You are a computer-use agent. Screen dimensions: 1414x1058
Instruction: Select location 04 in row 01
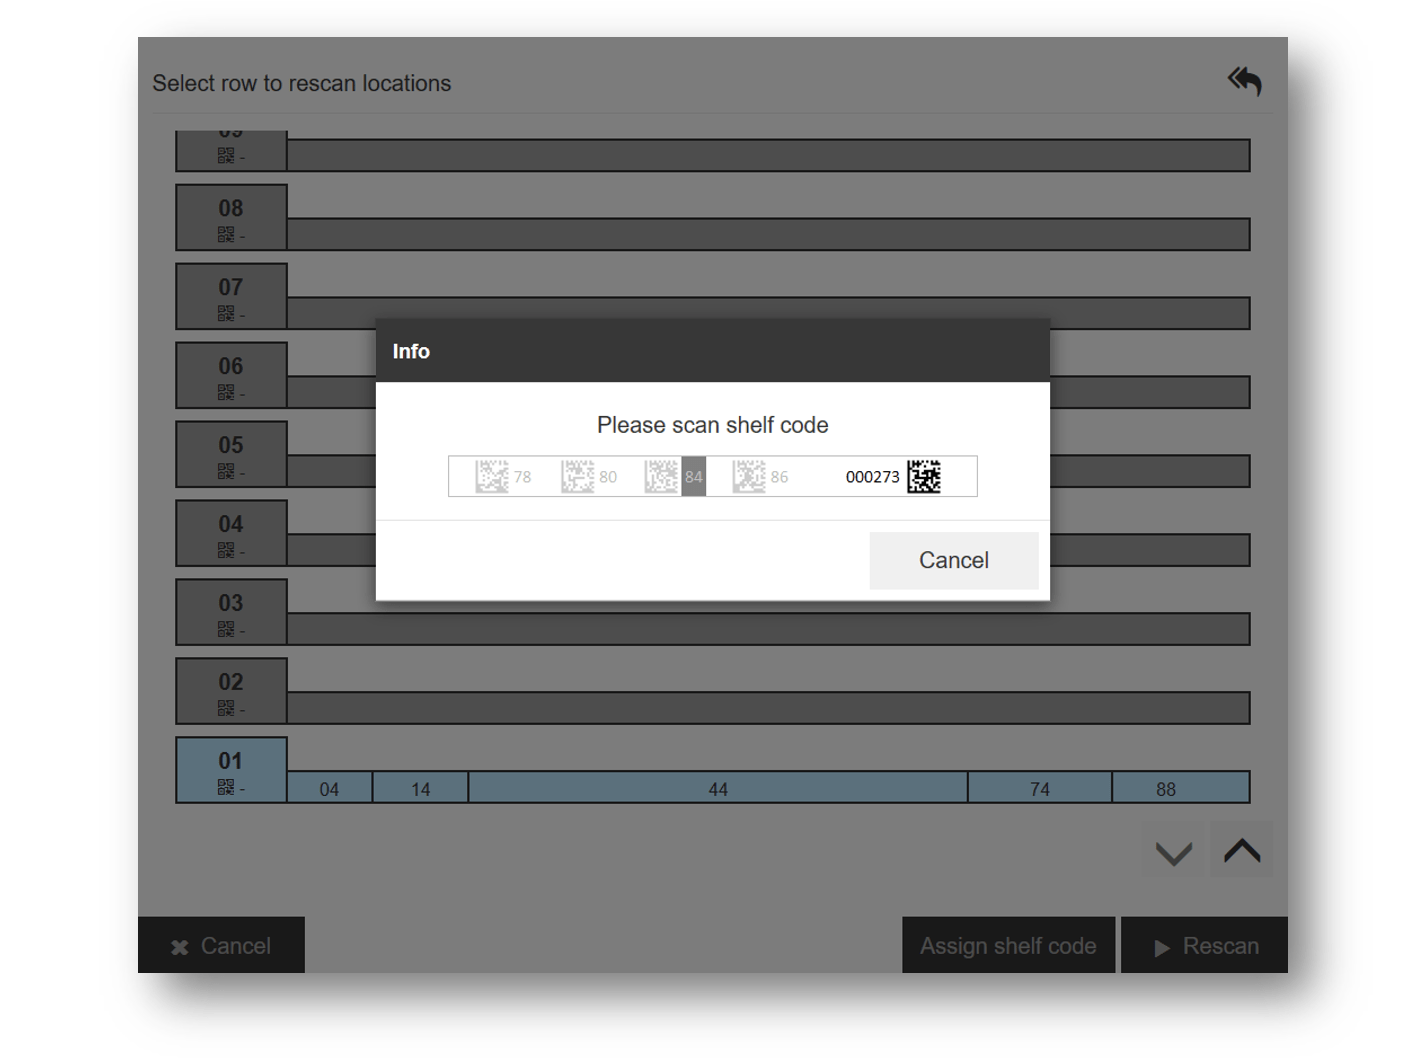point(329,788)
